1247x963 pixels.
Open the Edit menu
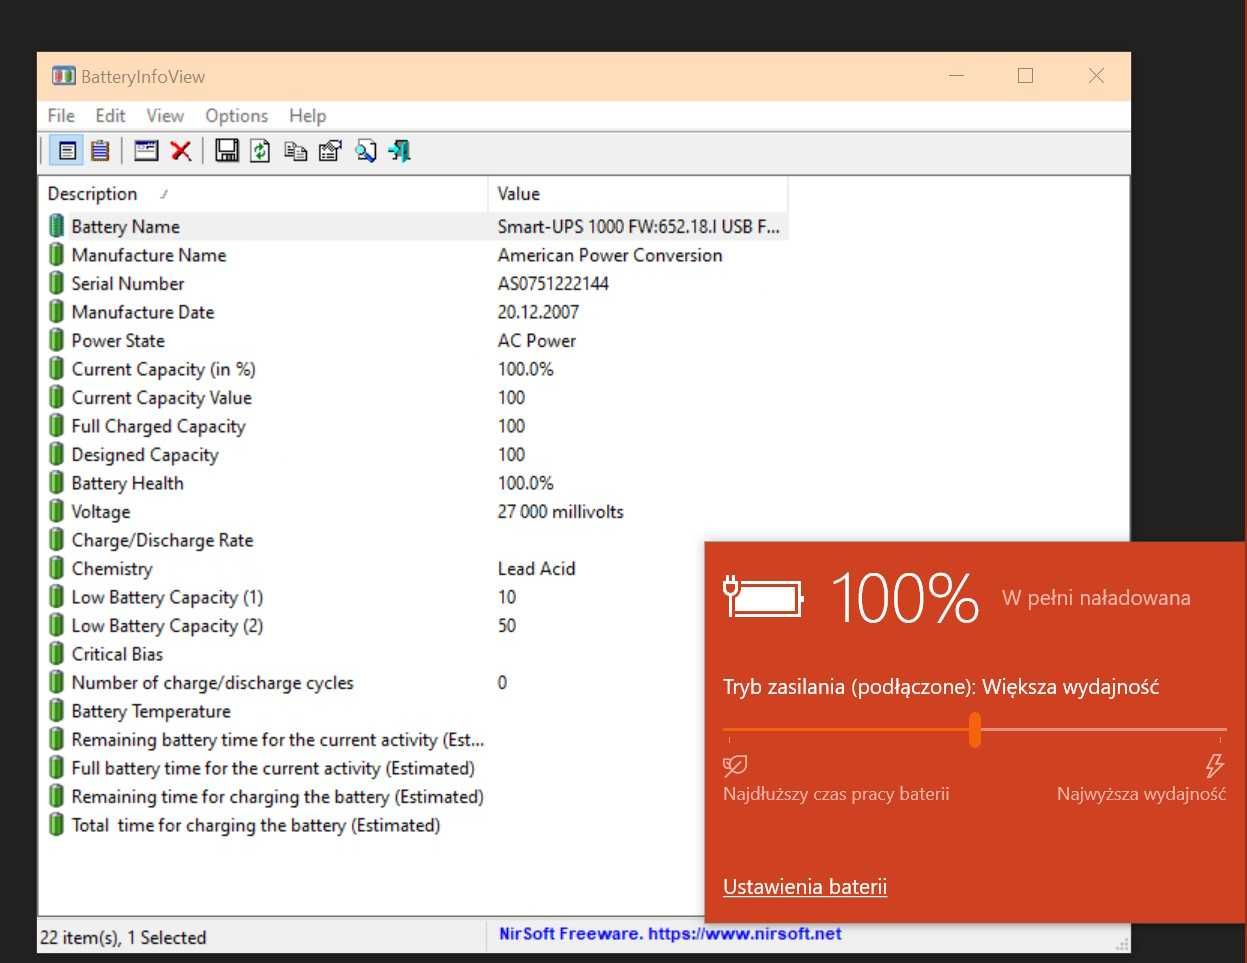pos(110,116)
